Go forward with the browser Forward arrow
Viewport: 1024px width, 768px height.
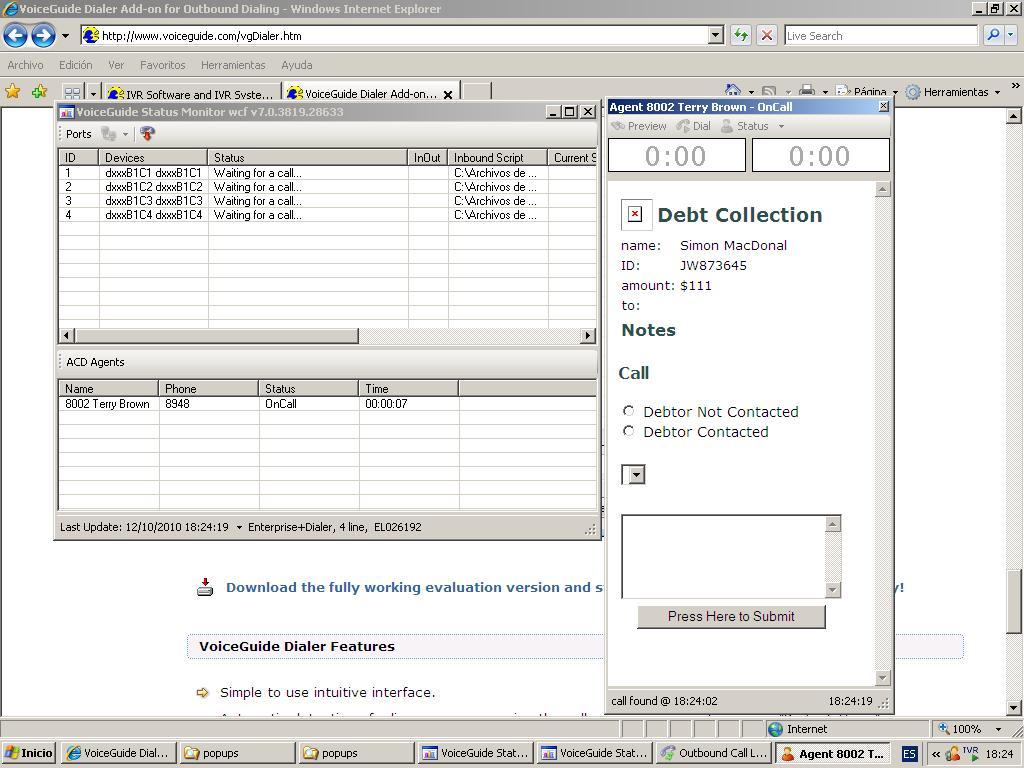click(43, 35)
